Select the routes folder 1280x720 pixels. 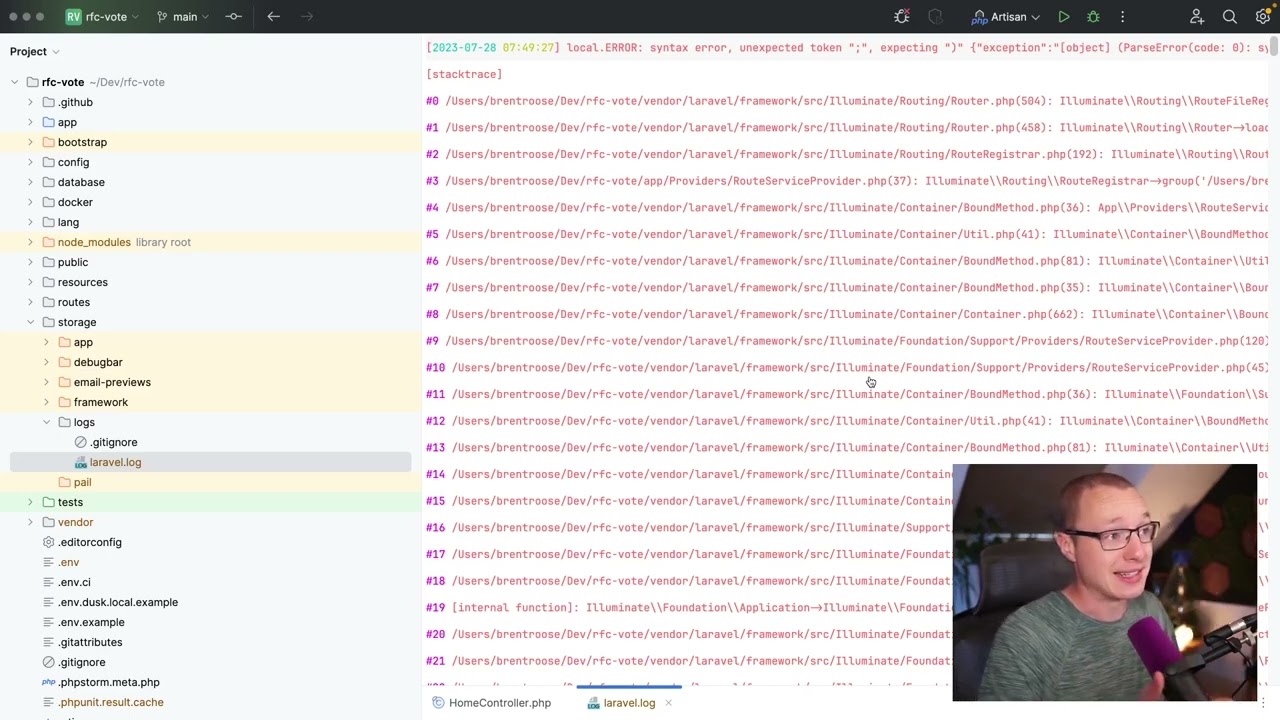point(74,302)
